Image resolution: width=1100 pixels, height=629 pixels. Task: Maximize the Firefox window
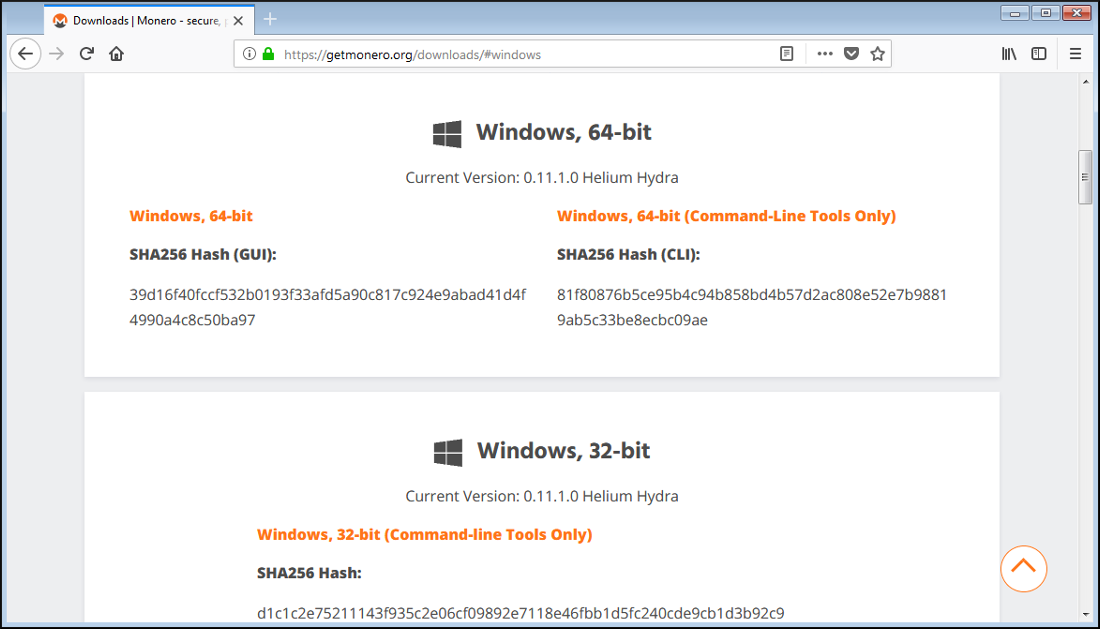[x=1045, y=13]
